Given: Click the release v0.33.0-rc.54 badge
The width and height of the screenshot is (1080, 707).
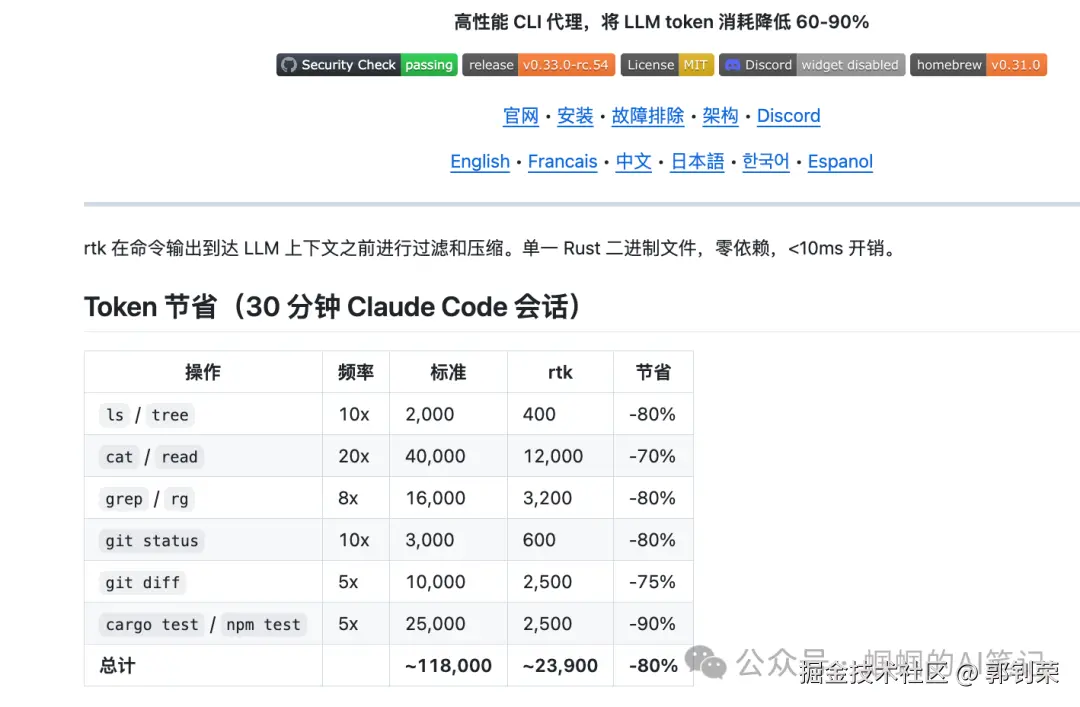Looking at the screenshot, I should coord(538,65).
